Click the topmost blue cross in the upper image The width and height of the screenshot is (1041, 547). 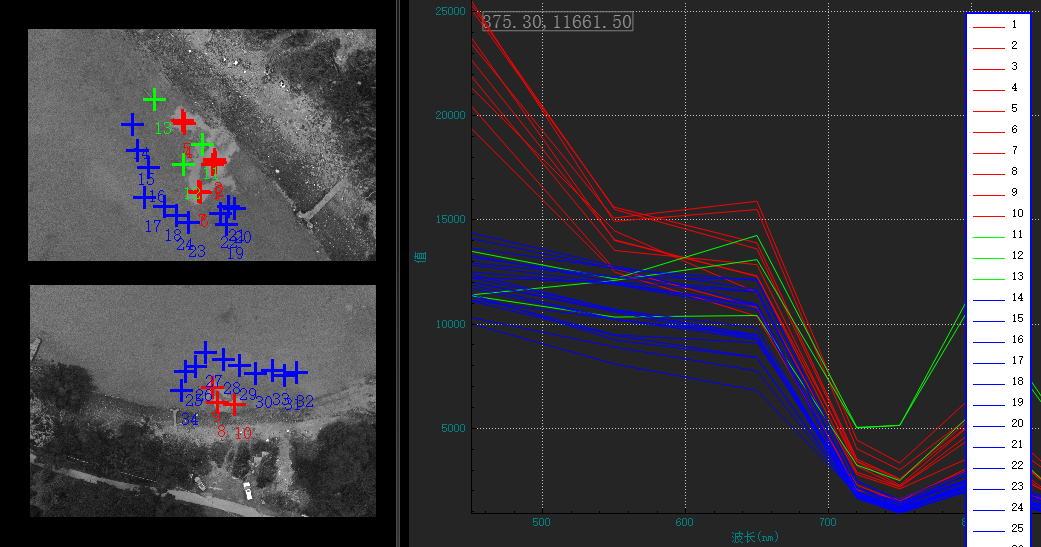point(131,124)
